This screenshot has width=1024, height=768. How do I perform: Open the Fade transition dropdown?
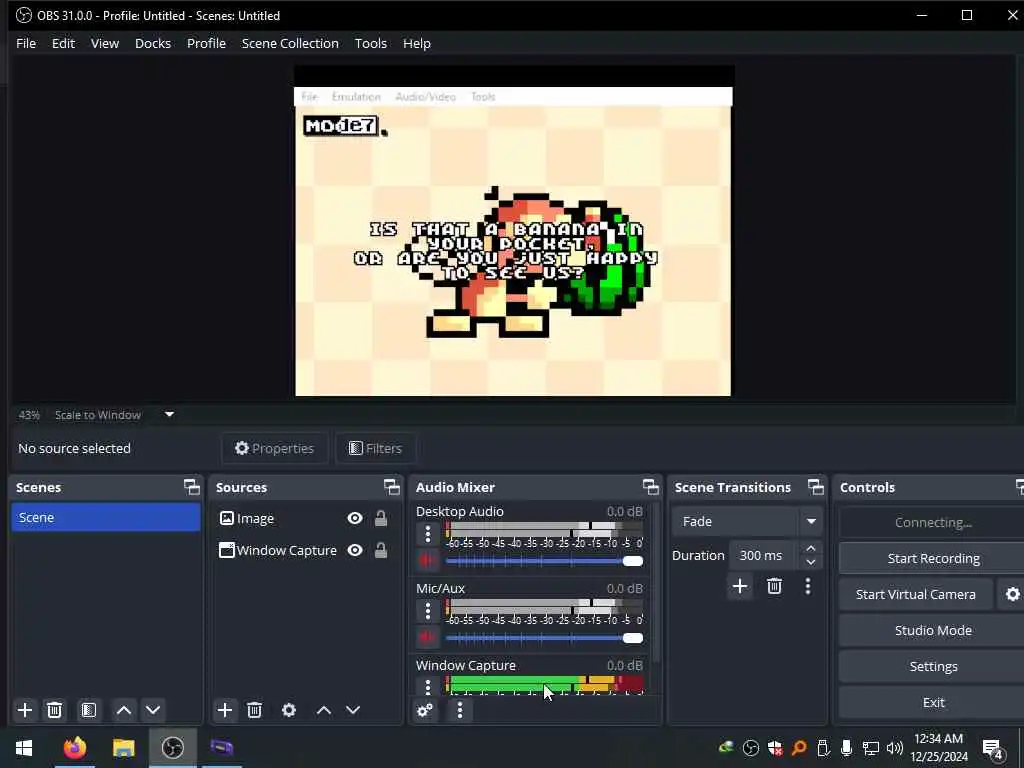point(747,521)
